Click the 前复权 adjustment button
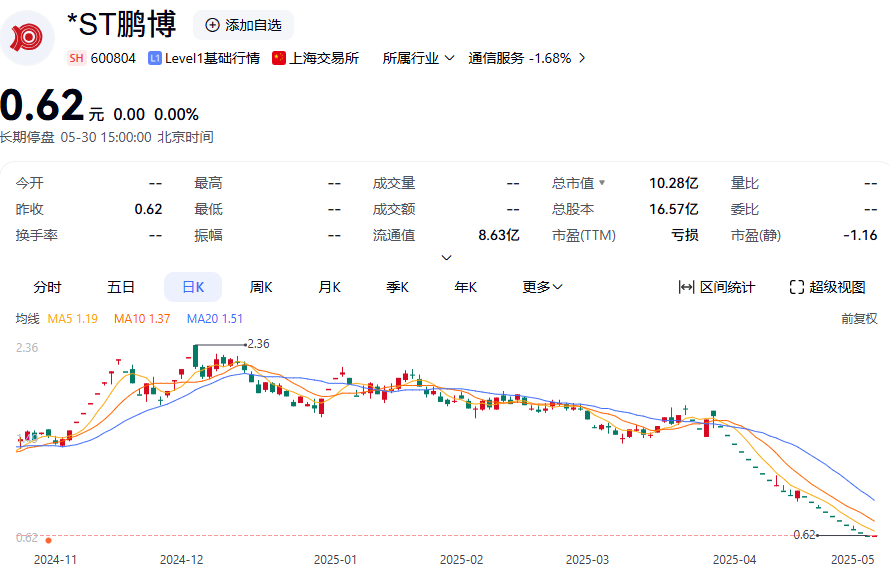Image resolution: width=889 pixels, height=571 pixels. click(858, 318)
